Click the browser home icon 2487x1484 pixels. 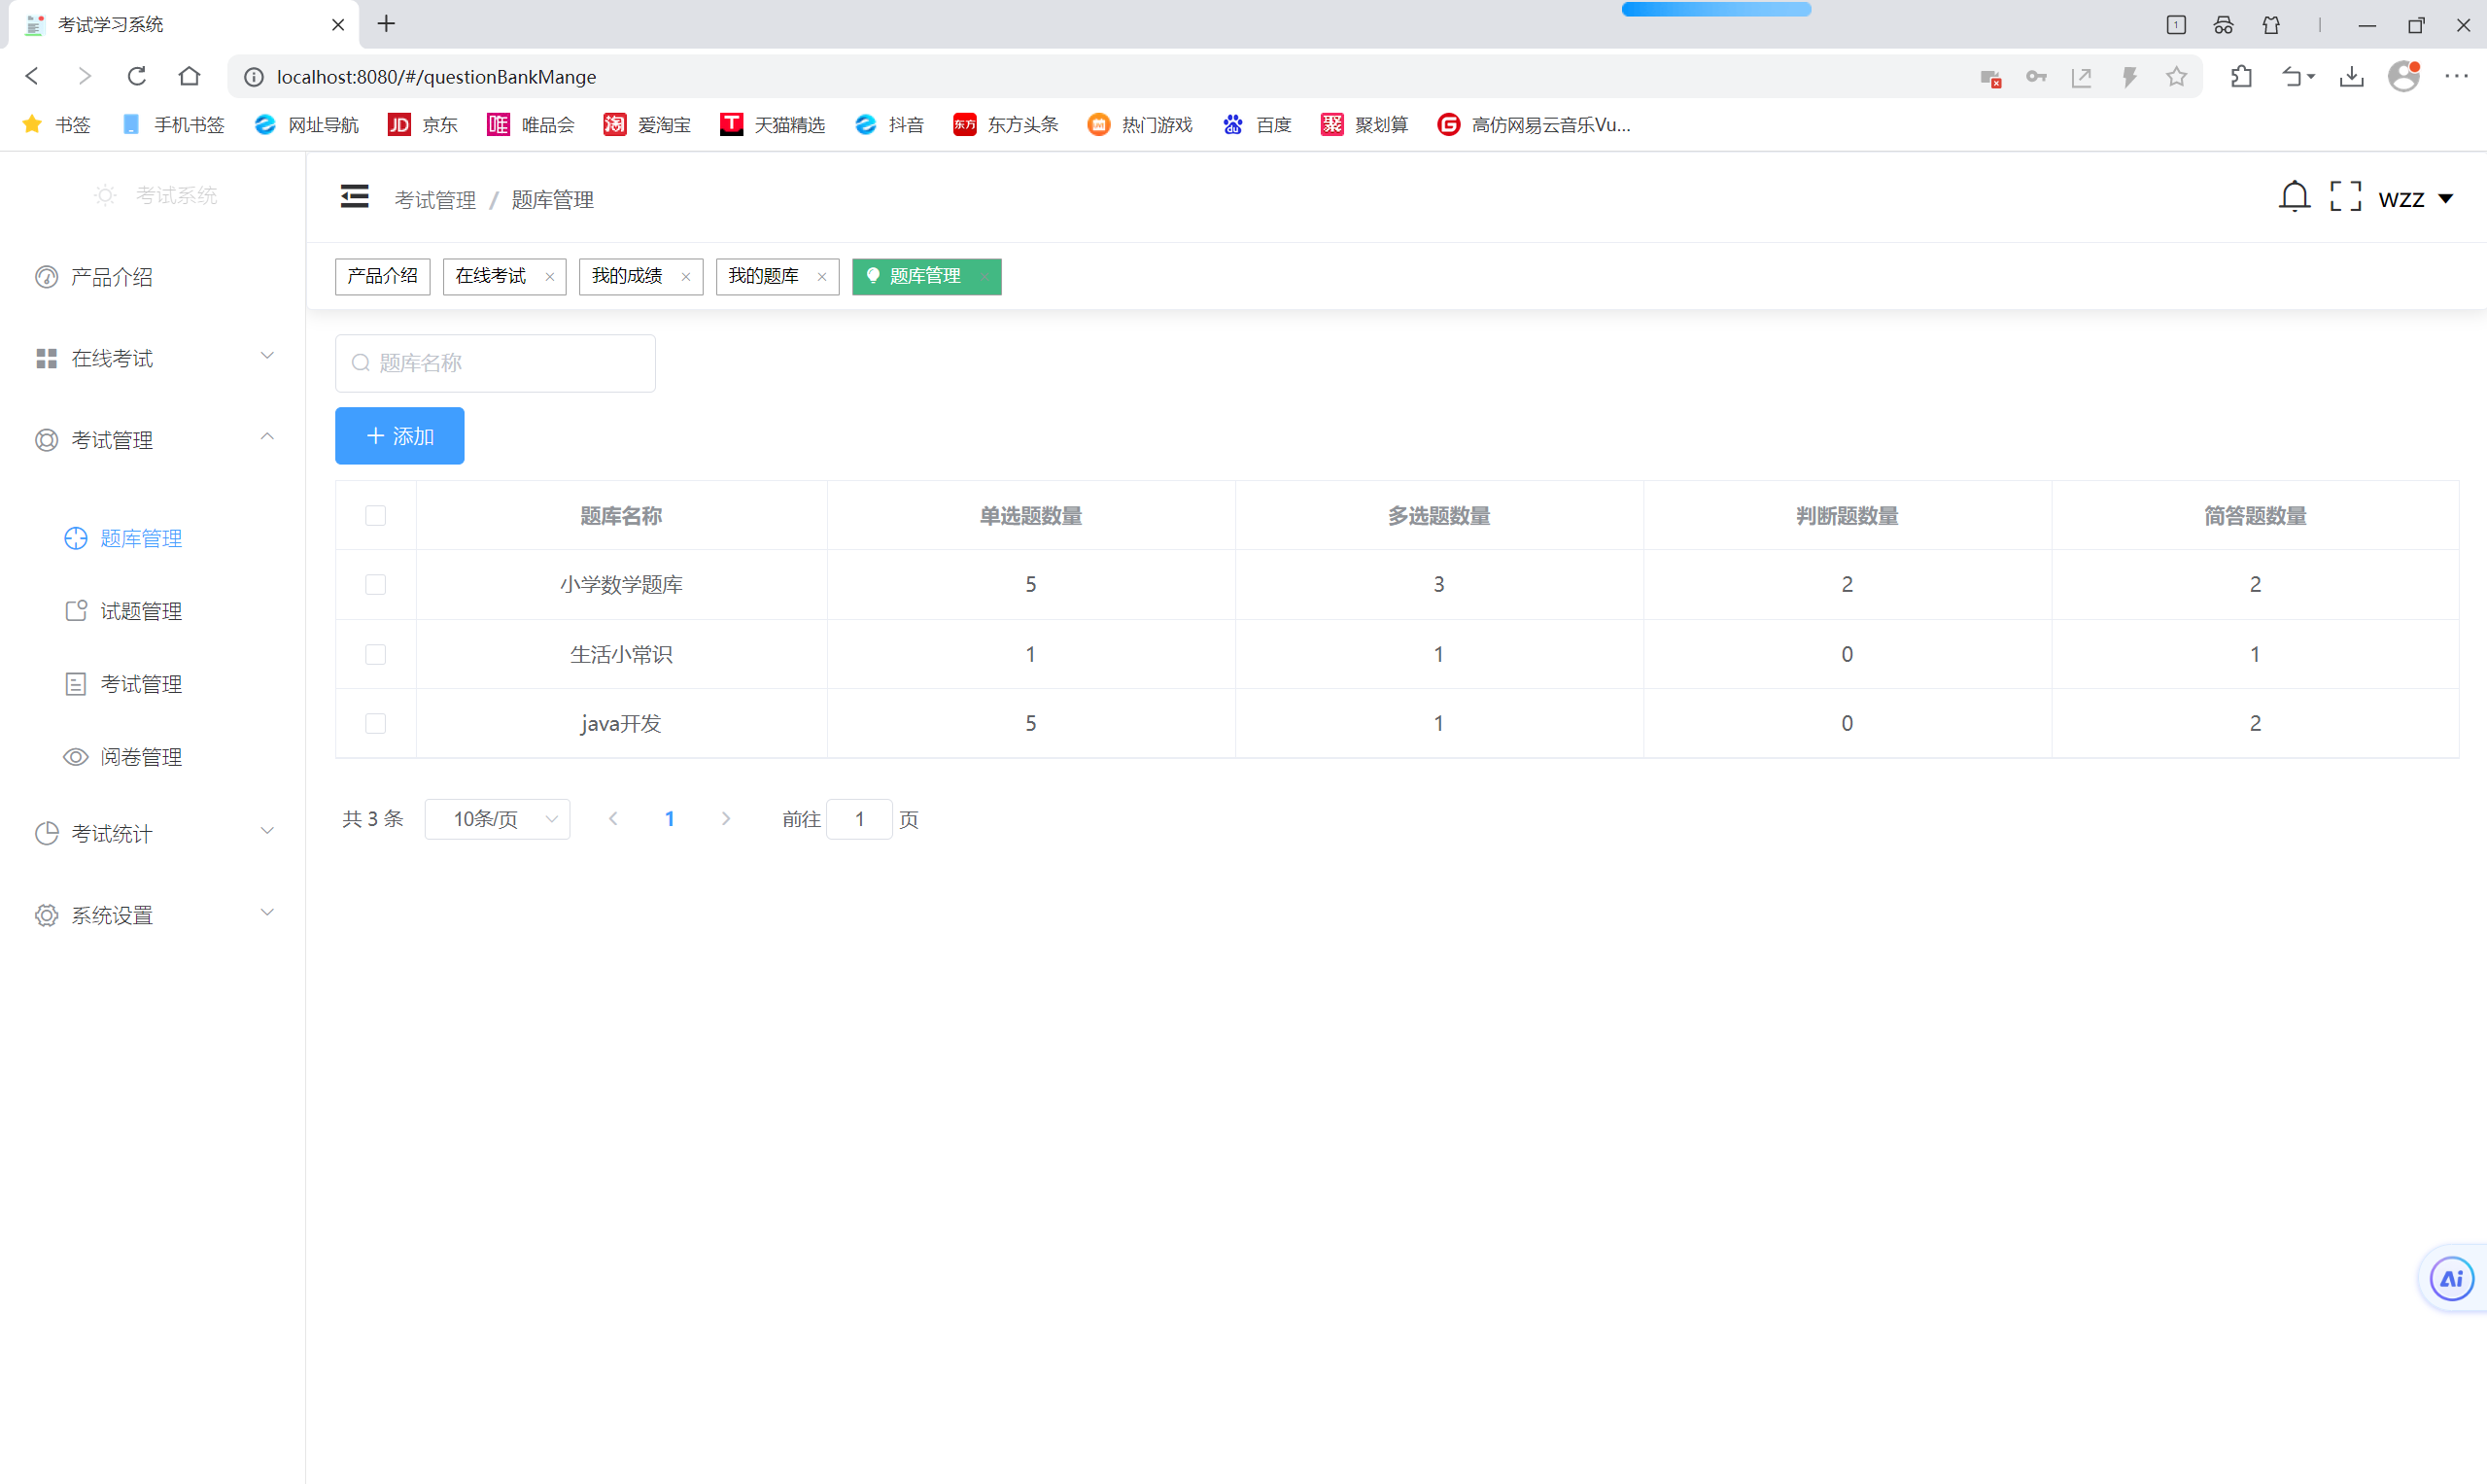click(189, 77)
